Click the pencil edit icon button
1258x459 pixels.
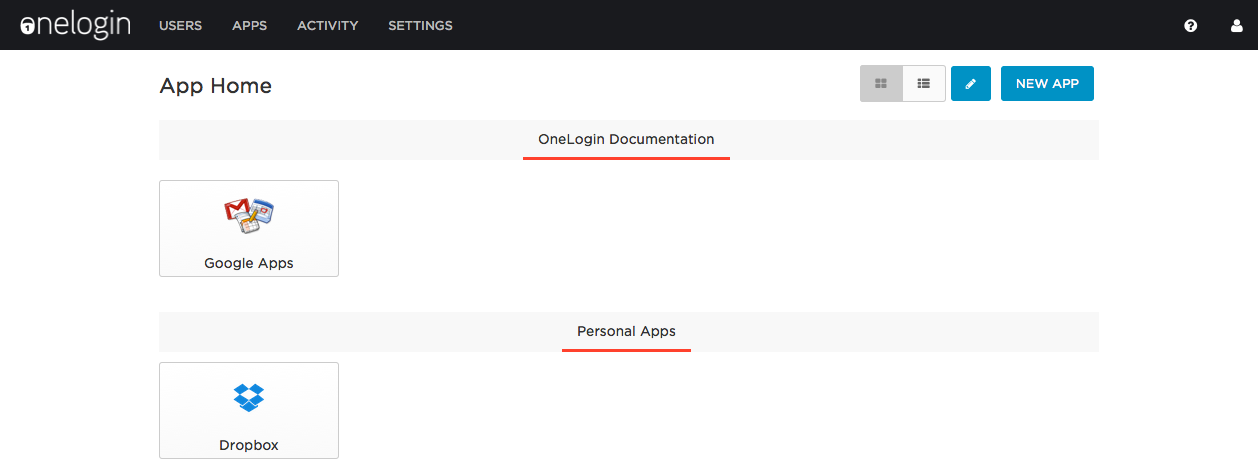tap(970, 84)
